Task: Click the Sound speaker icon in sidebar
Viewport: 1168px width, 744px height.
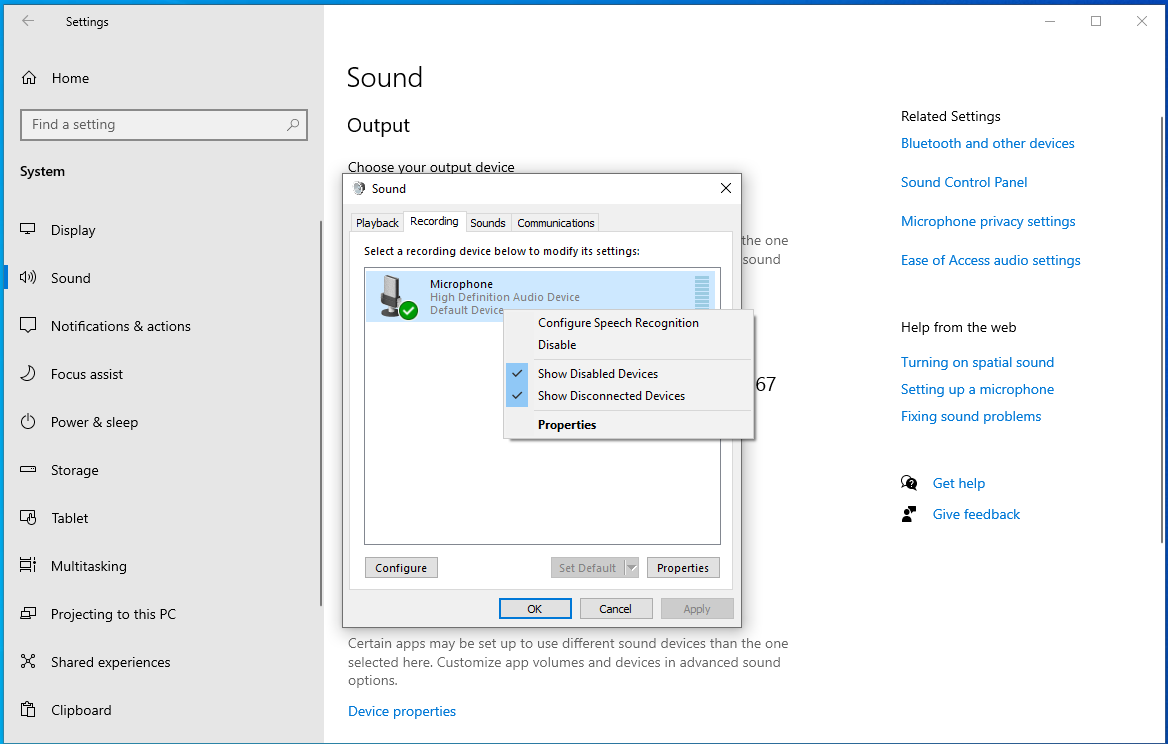Action: pos(28,277)
